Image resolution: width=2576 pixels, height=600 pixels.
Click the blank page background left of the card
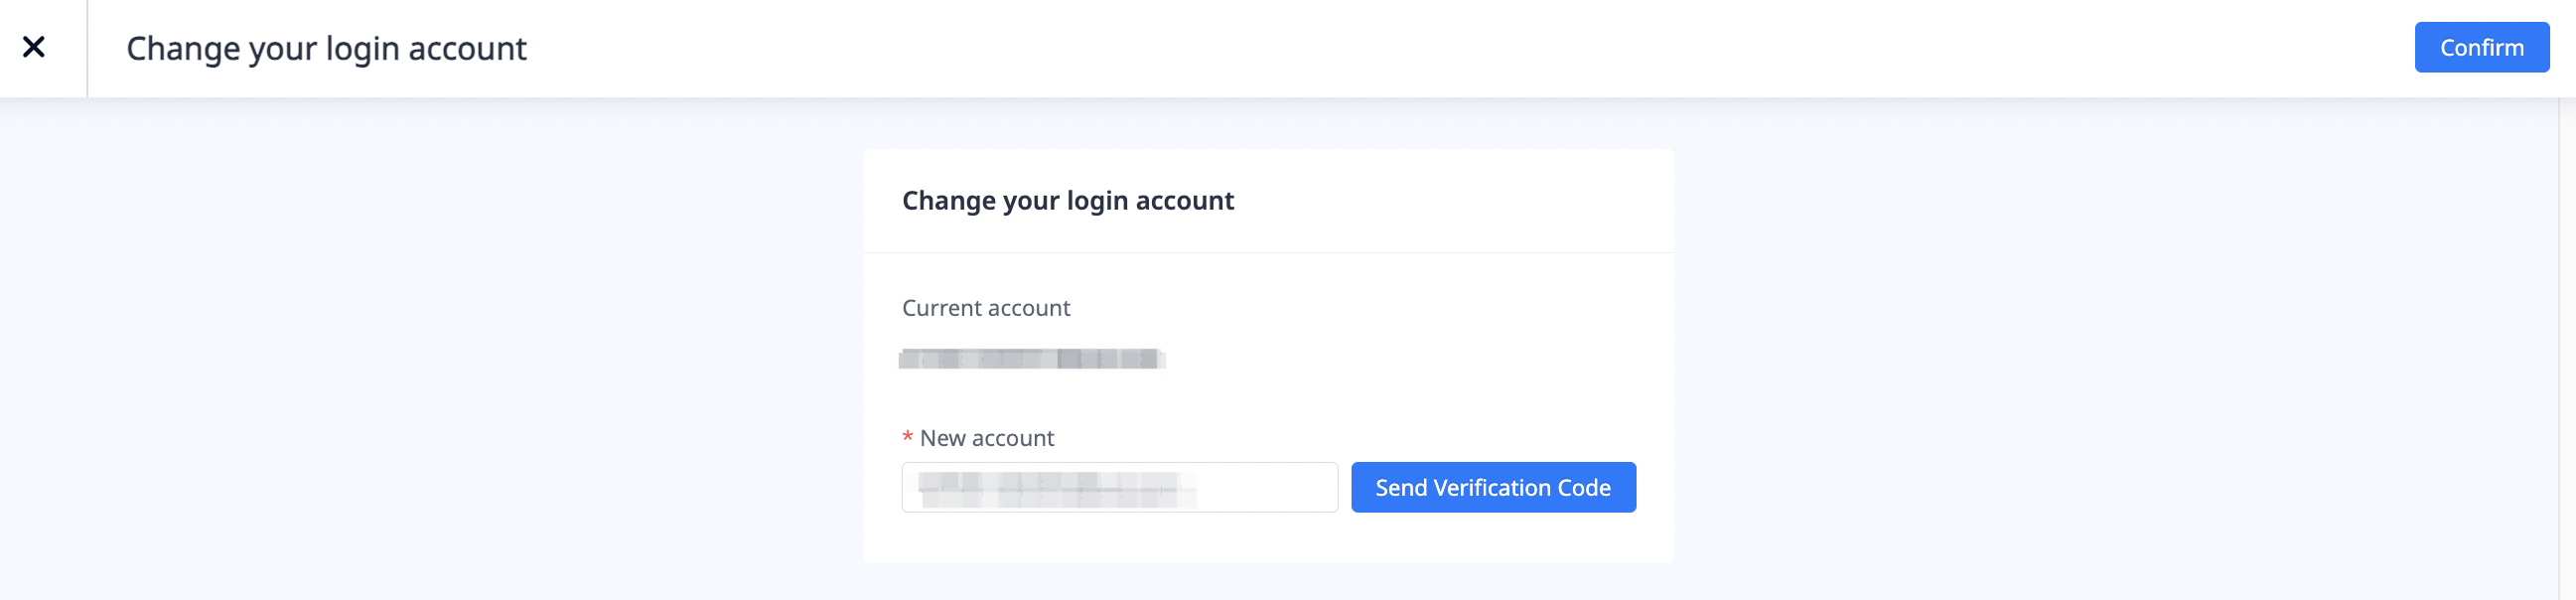click(x=430, y=350)
